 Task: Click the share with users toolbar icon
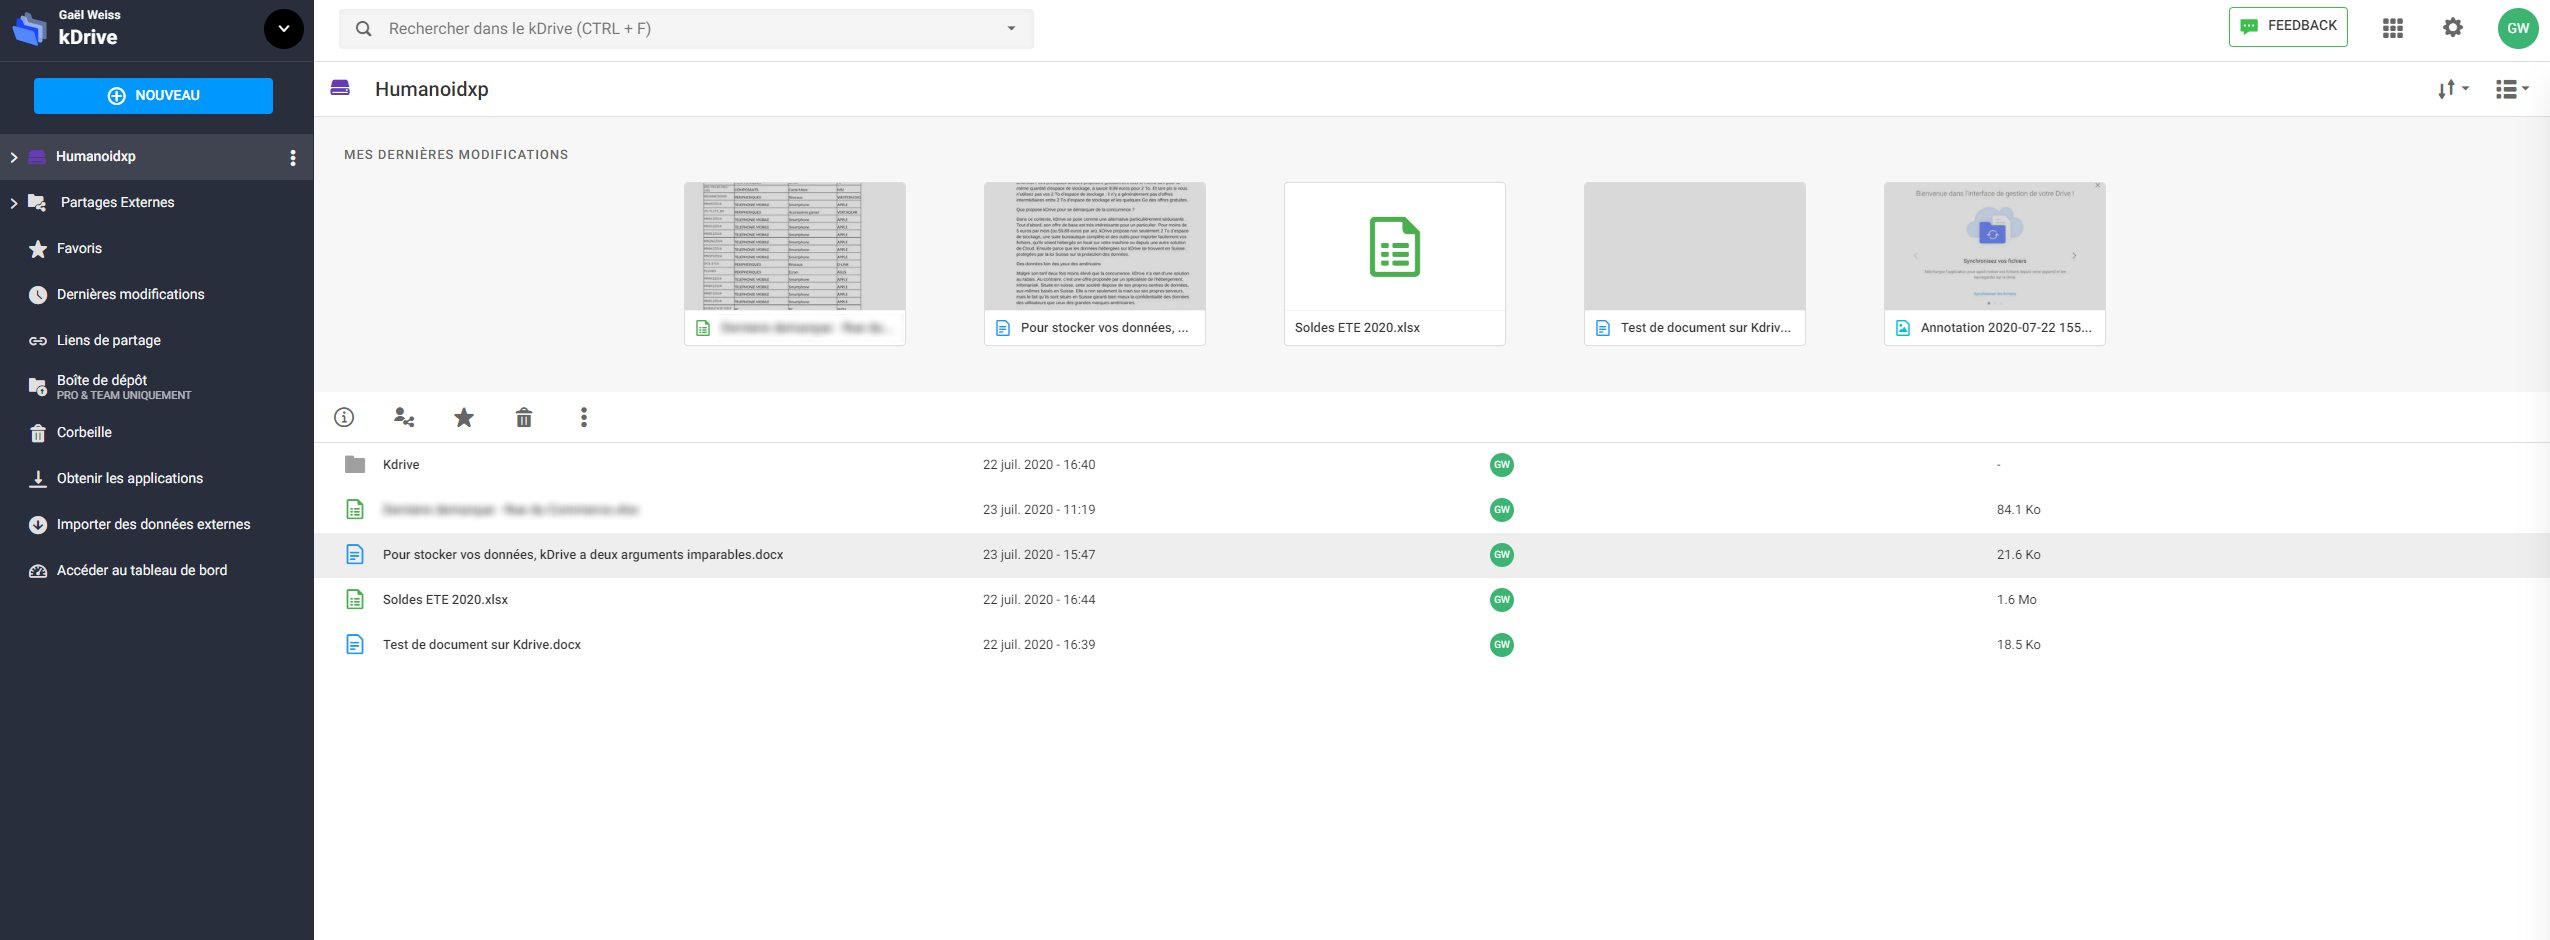404,417
